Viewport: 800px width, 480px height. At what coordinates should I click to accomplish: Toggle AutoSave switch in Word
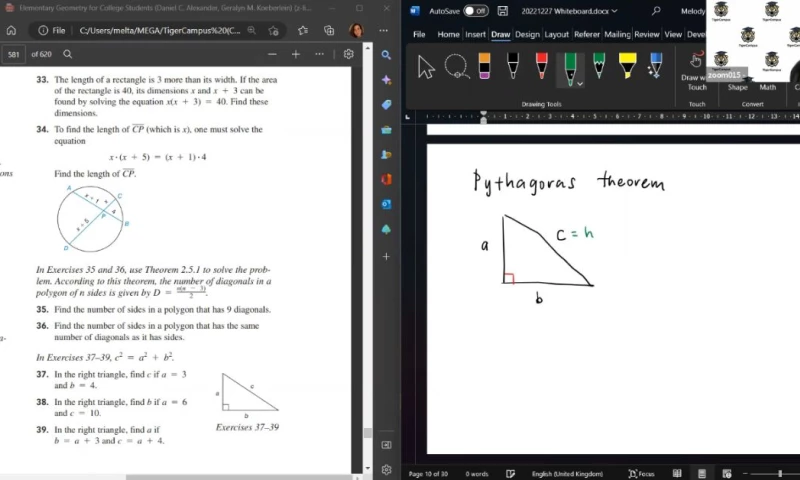476,11
